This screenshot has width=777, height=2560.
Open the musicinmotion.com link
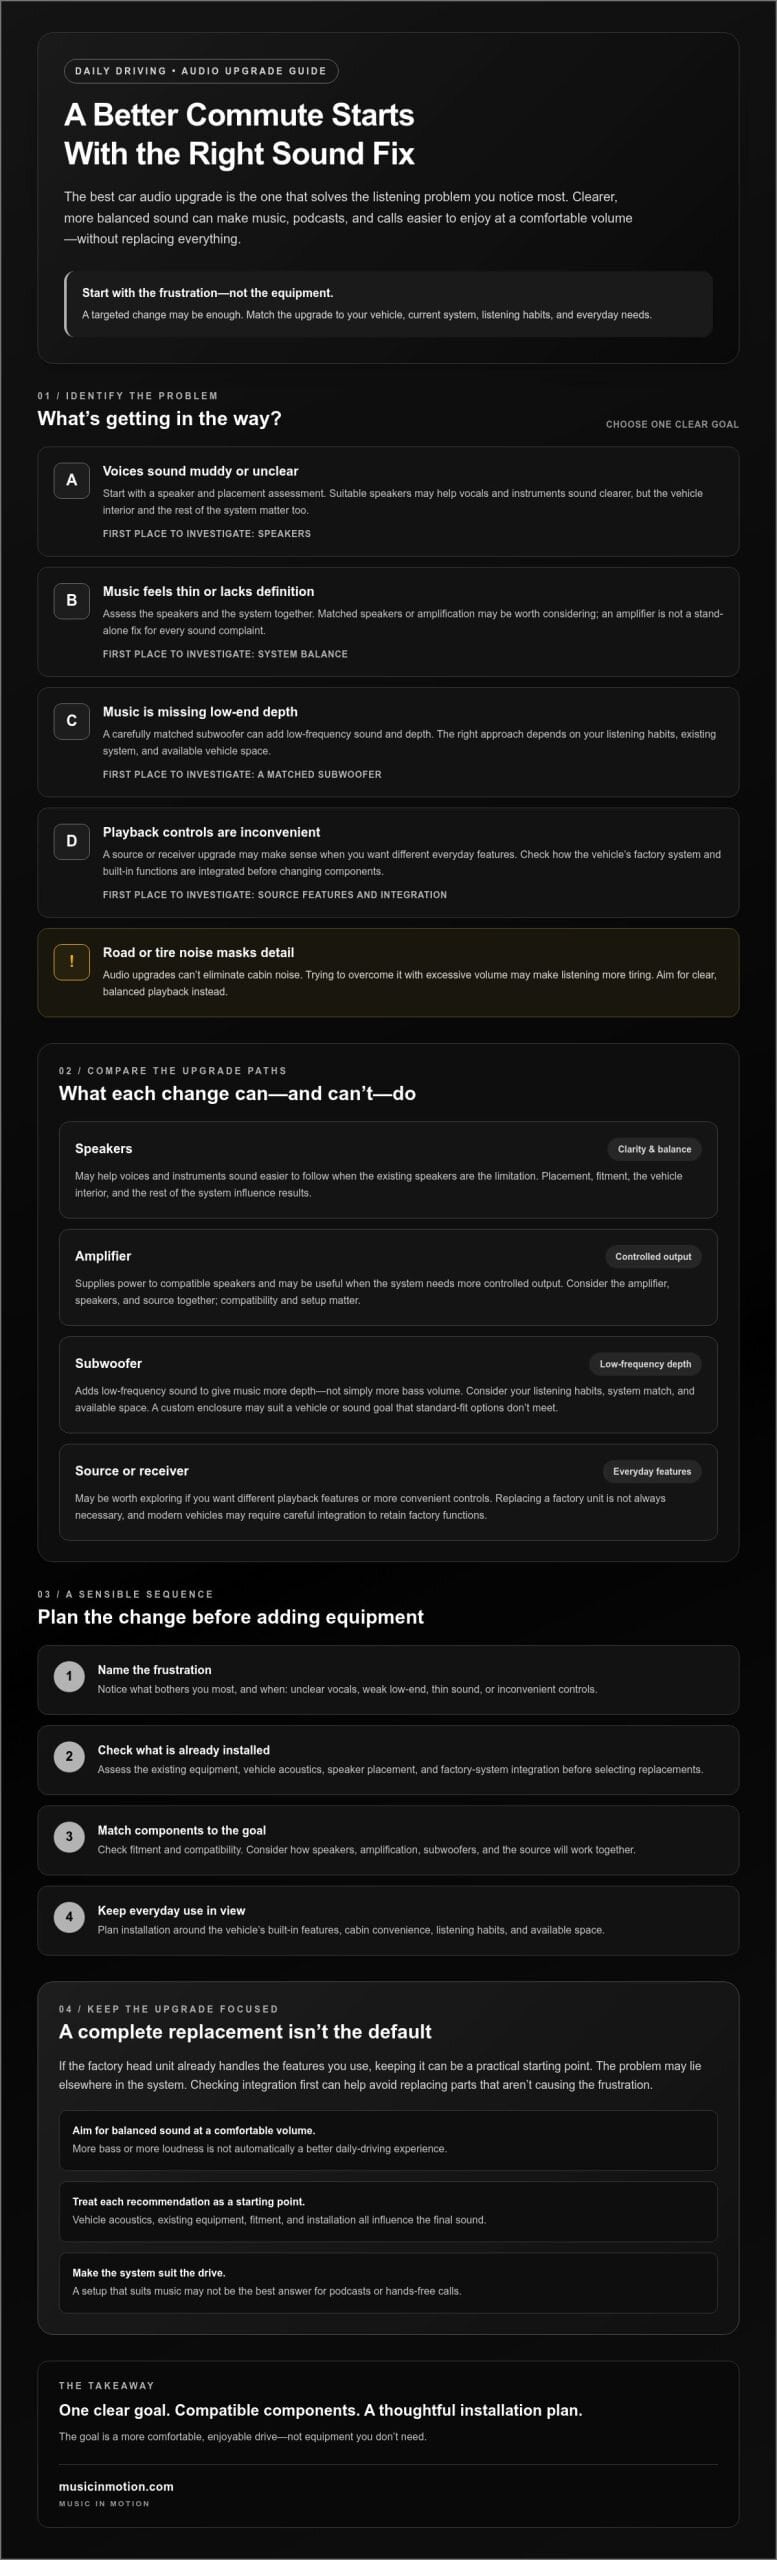coord(116,2486)
